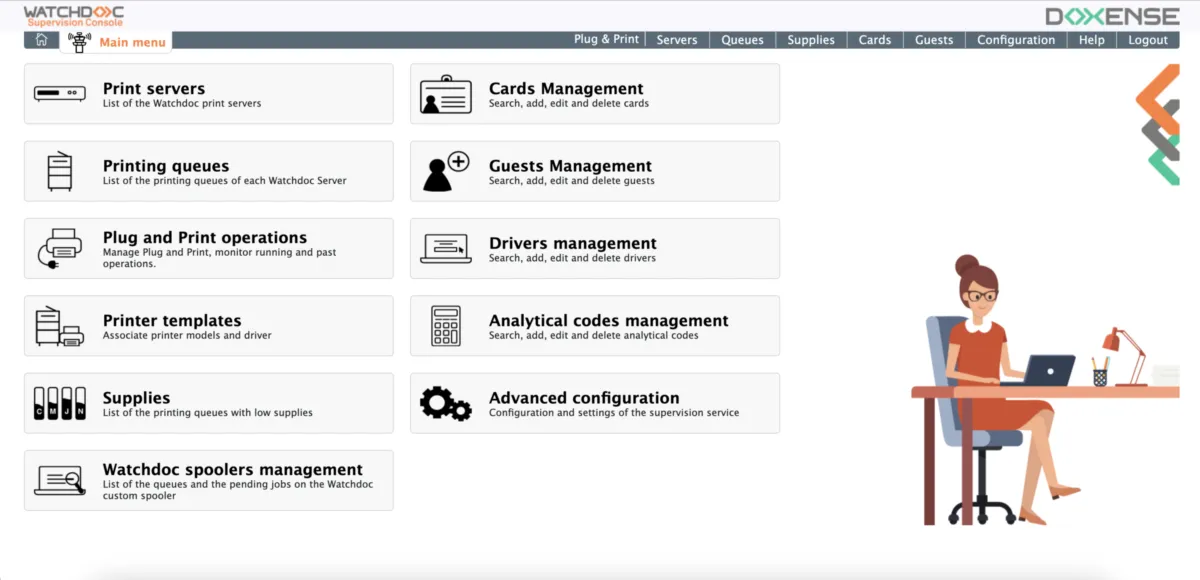Click the Watchdoc spoolers laptop-search icon

(x=60, y=481)
